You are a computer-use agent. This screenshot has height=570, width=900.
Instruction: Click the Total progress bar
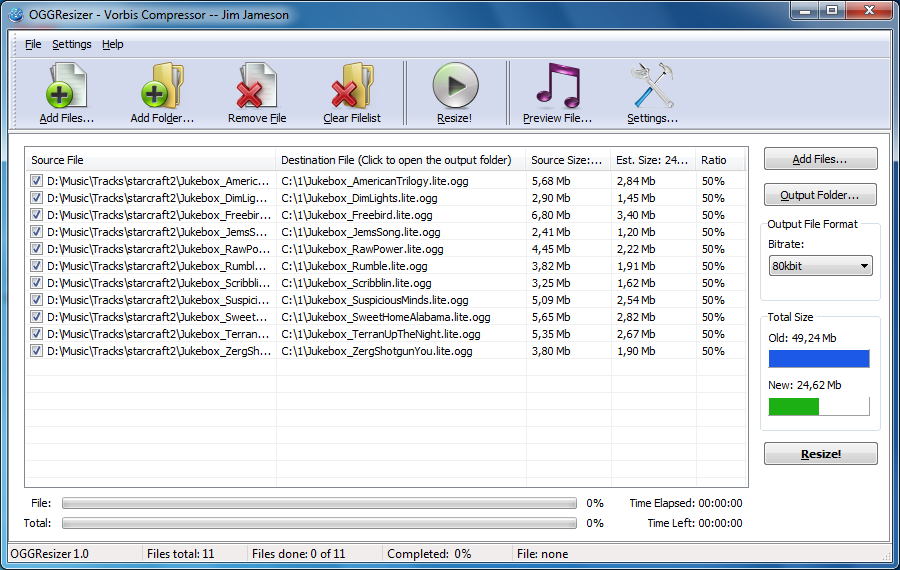pos(319,523)
